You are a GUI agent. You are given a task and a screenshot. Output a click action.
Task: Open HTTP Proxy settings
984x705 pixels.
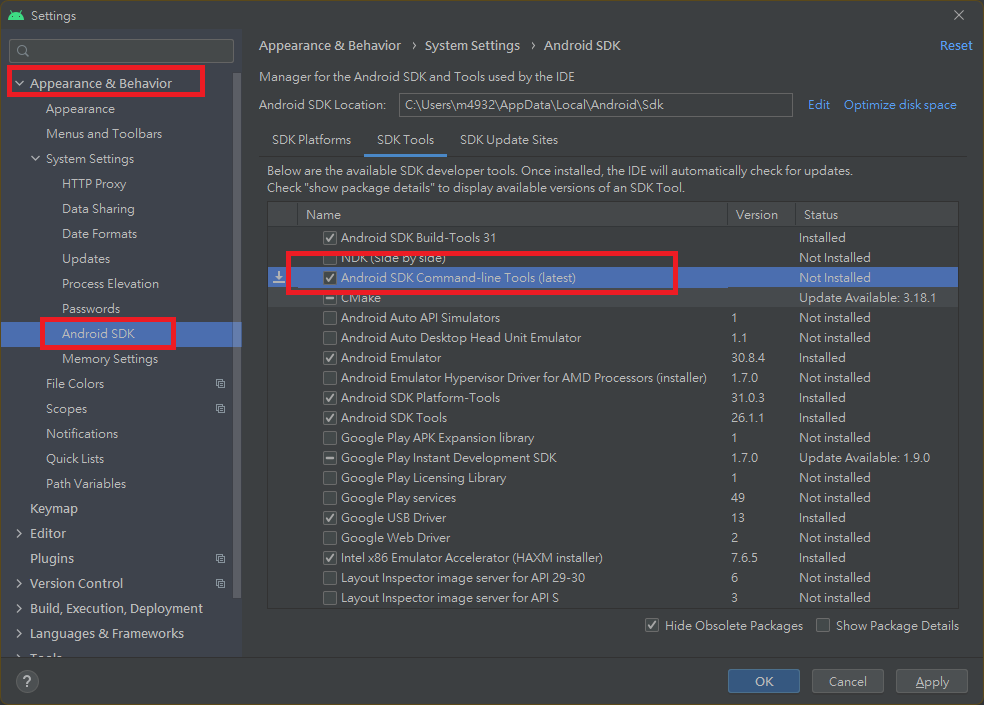(x=94, y=184)
